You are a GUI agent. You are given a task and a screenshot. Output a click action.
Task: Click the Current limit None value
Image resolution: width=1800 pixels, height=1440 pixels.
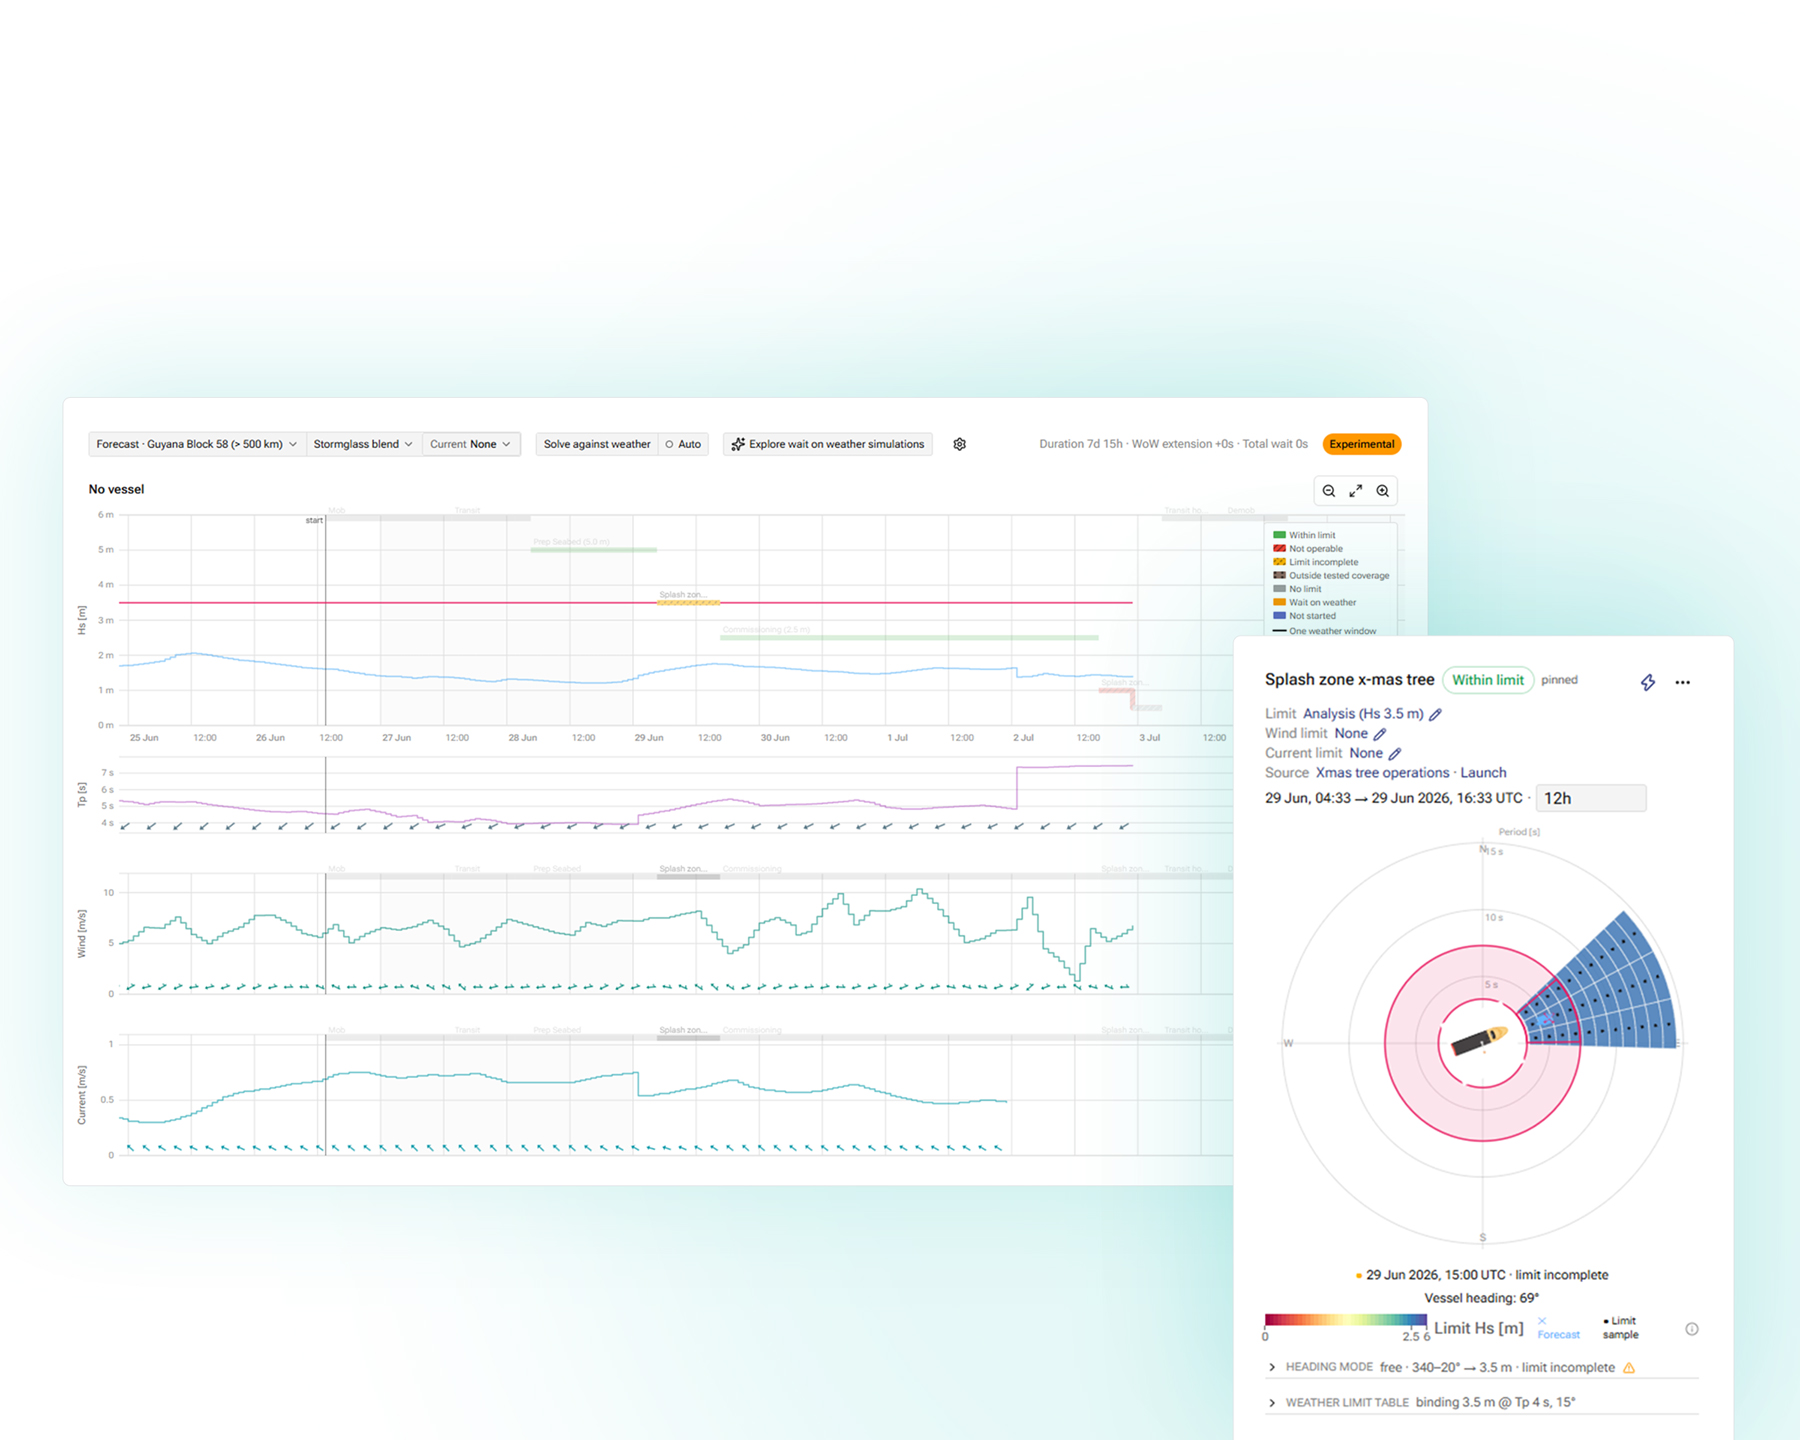click(1366, 754)
